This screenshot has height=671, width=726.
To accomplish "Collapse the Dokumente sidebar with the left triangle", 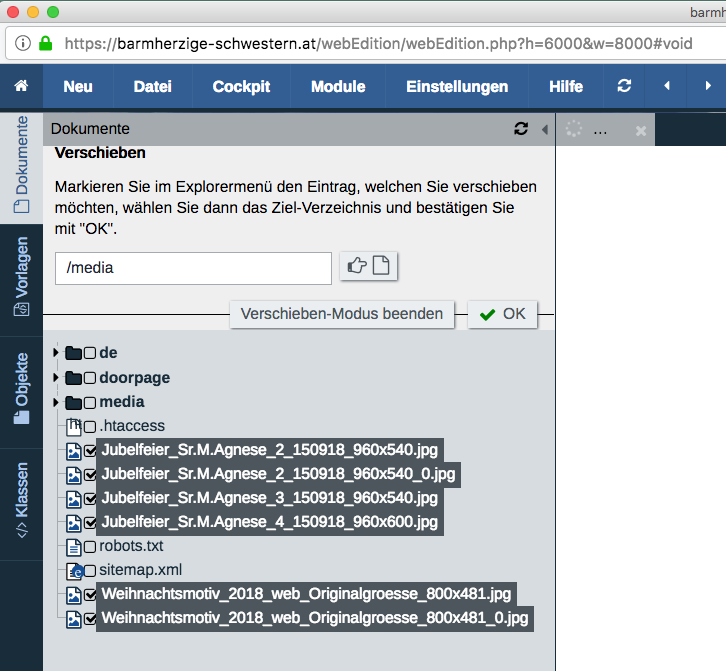I will pyautogui.click(x=545, y=129).
